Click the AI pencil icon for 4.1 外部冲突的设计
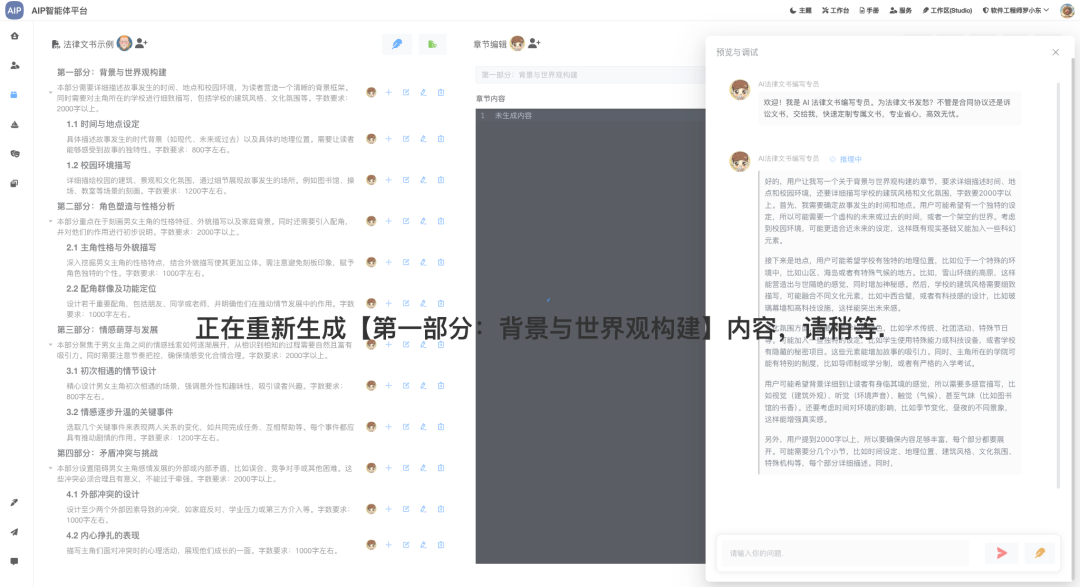Screen dimensions: 1080x587 423,509
